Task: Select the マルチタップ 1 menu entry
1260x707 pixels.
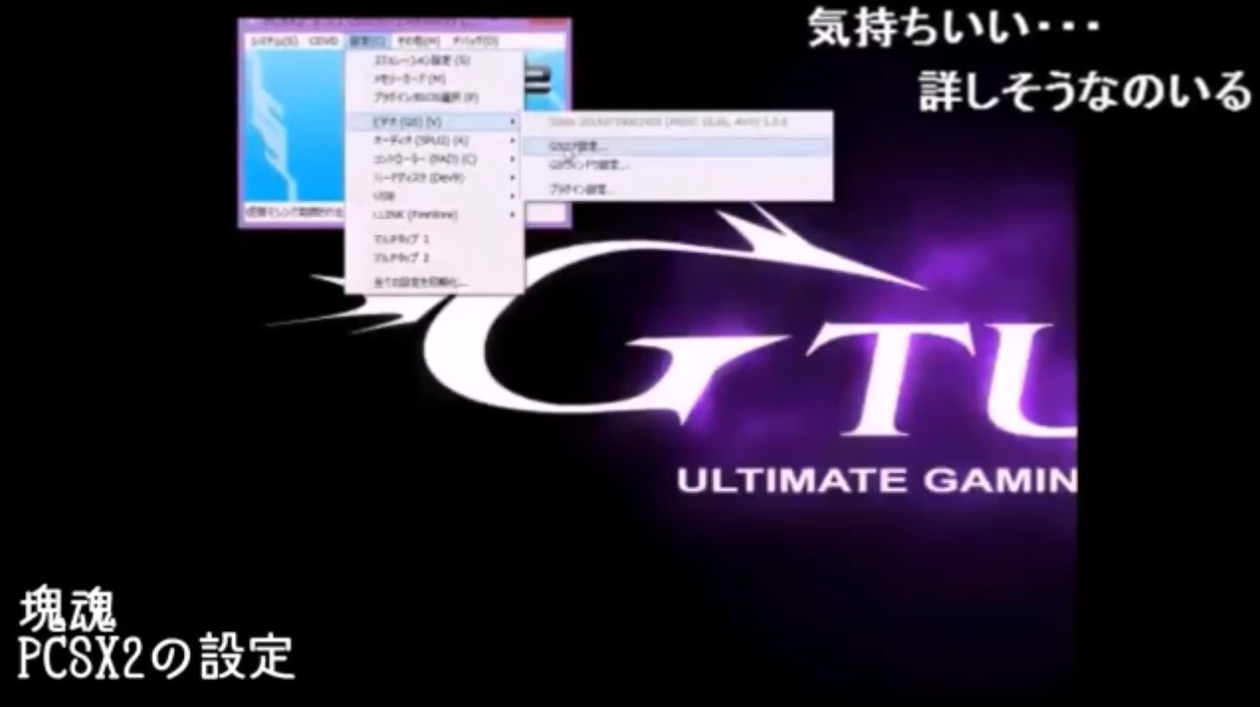Action: pos(433,240)
